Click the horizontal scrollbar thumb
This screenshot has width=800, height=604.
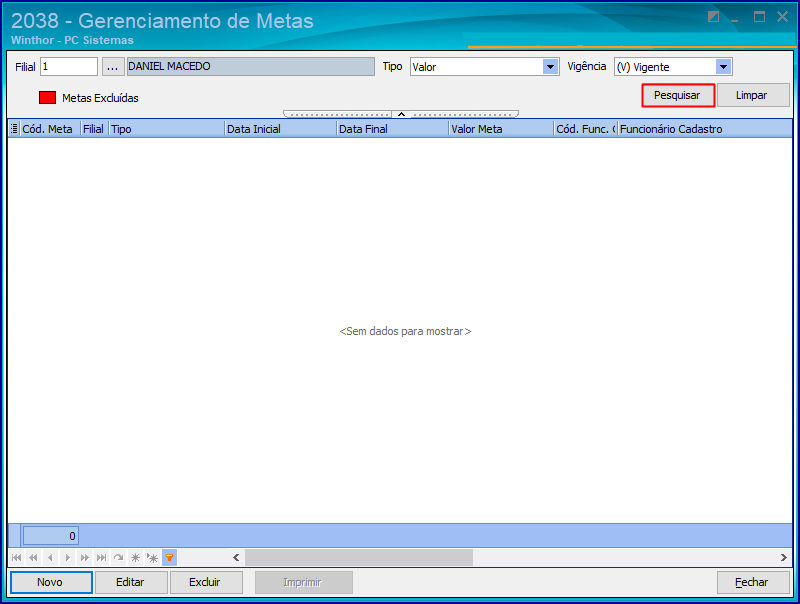point(359,558)
